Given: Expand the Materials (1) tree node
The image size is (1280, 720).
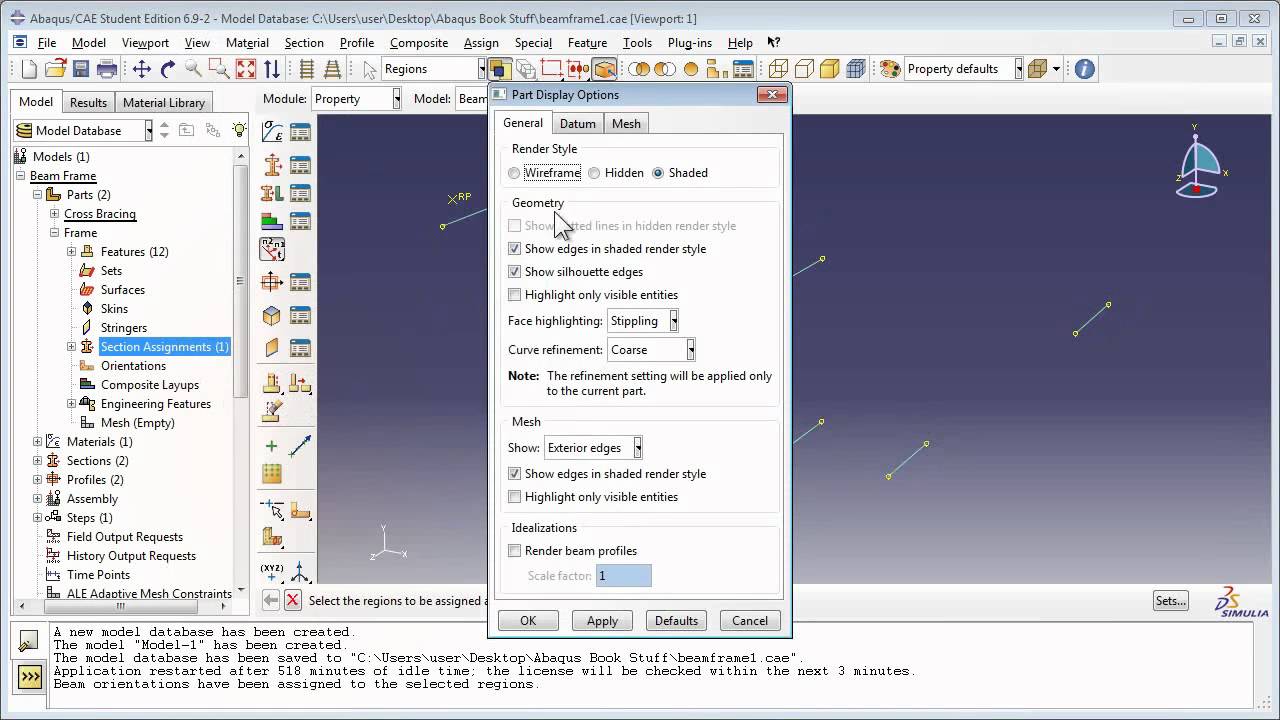Looking at the screenshot, I should tap(38, 442).
